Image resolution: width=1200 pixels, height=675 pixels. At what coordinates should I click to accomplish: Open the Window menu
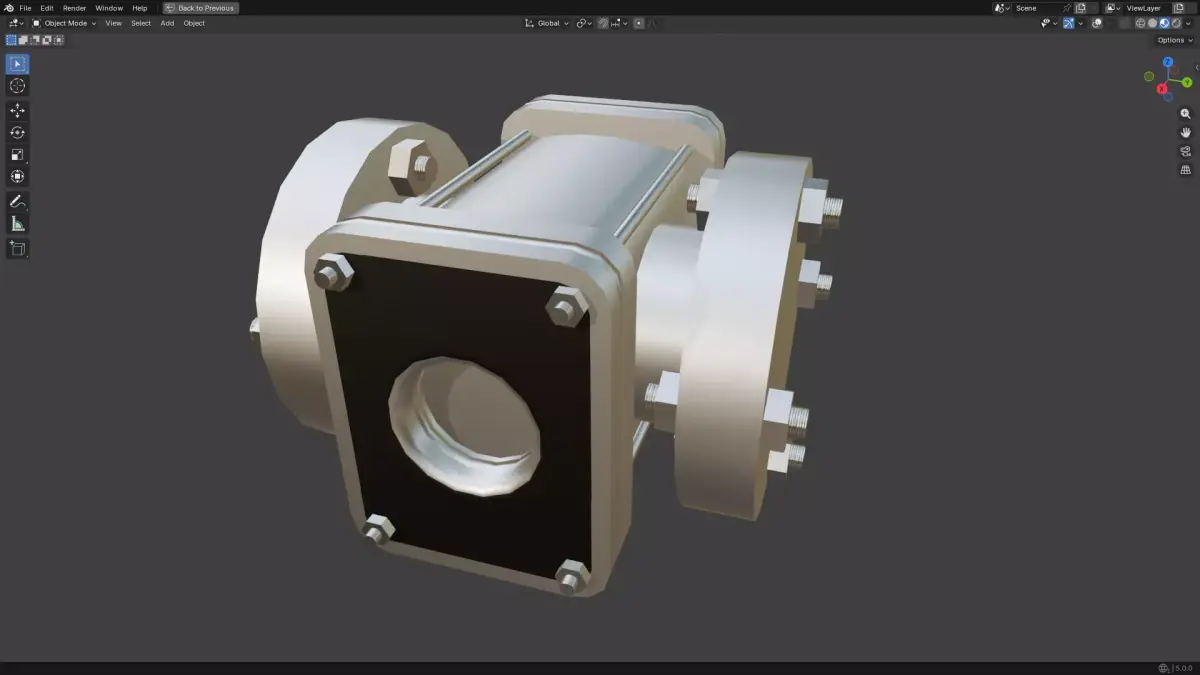(x=109, y=8)
